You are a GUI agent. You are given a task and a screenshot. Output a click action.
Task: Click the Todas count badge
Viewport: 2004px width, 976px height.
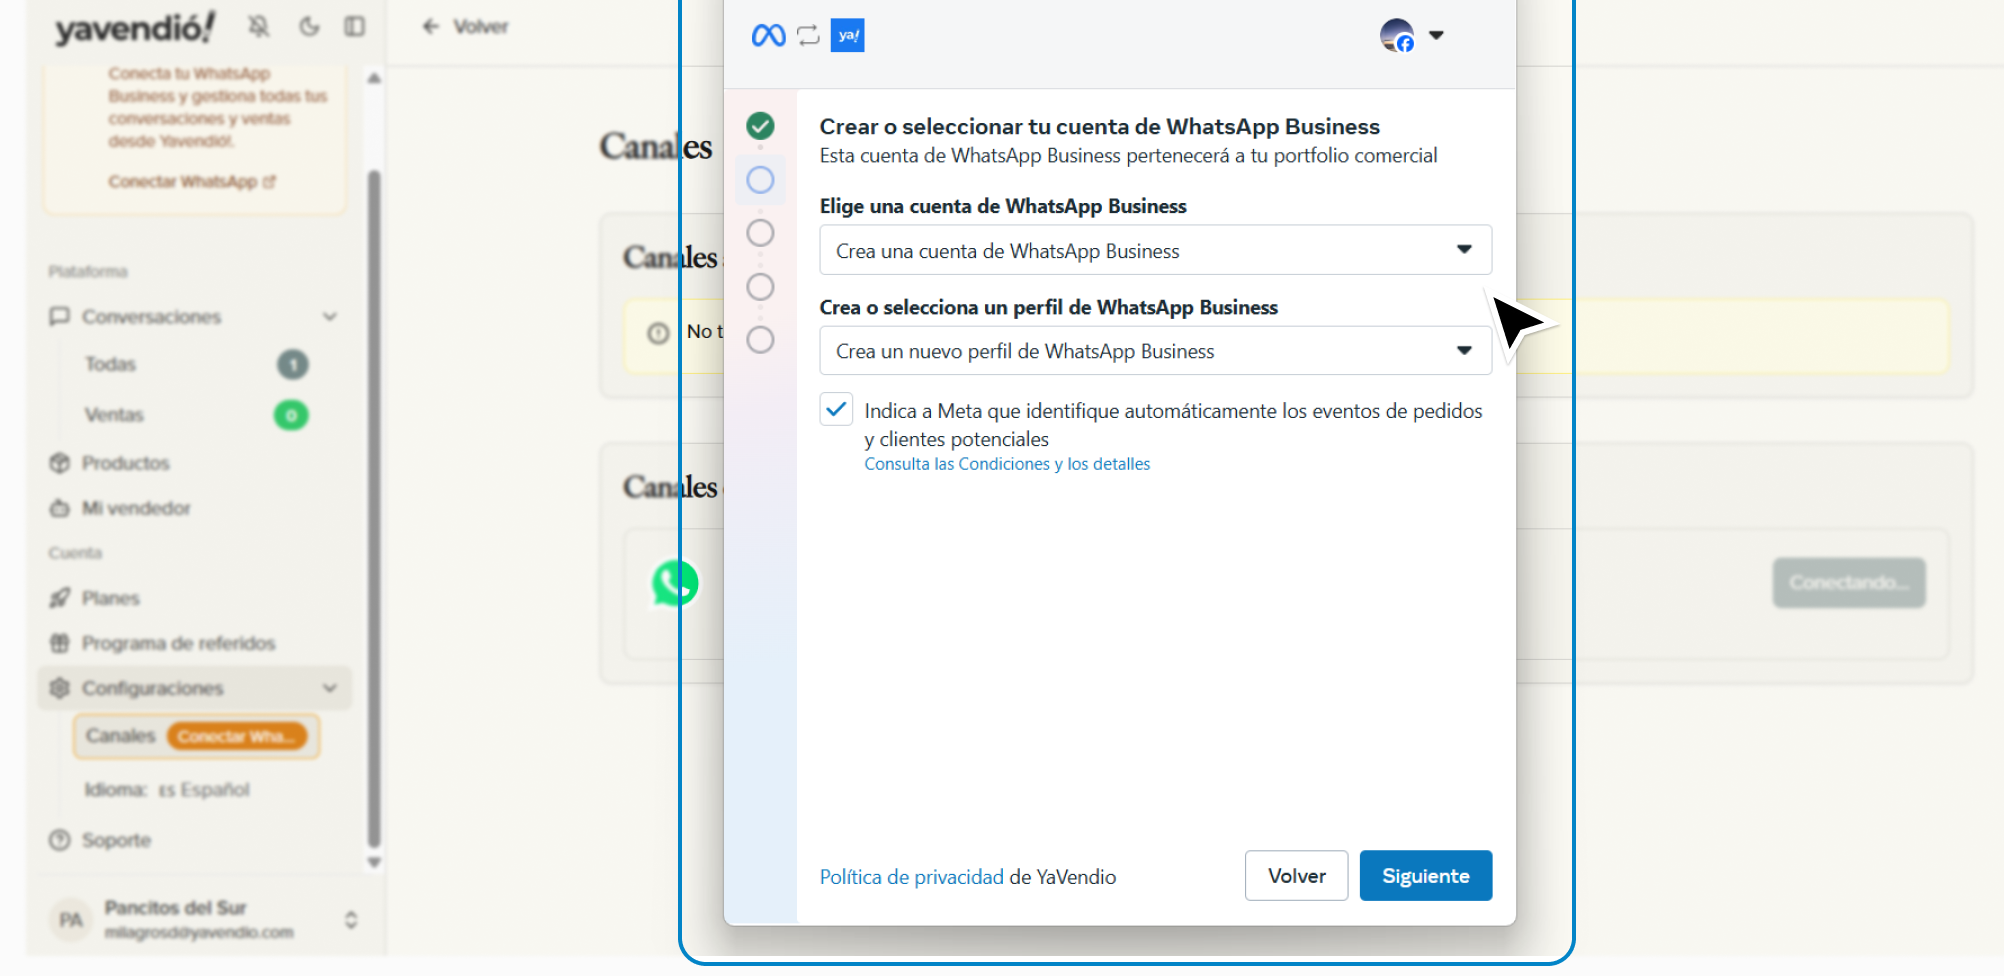click(292, 364)
